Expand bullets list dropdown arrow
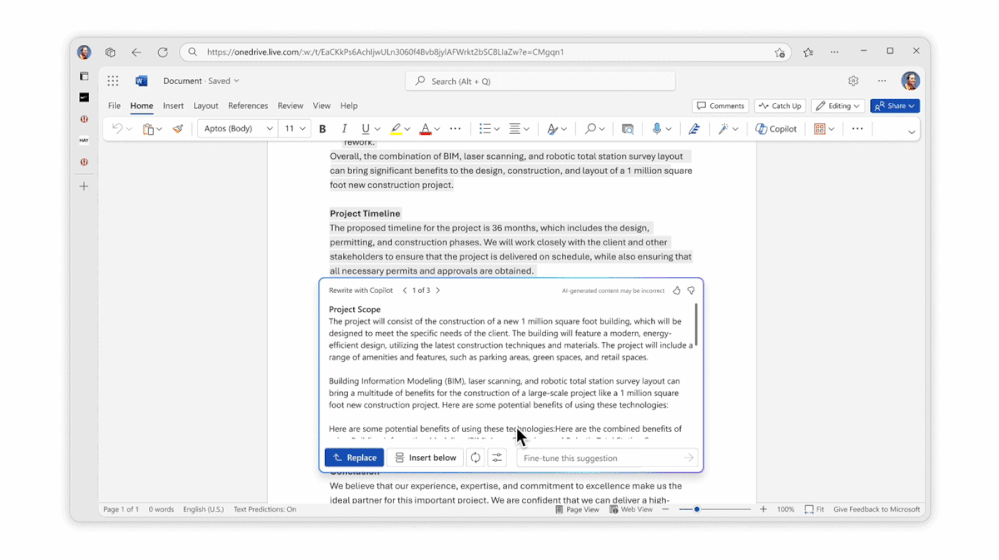This screenshot has height=560, width=999. pos(497,129)
